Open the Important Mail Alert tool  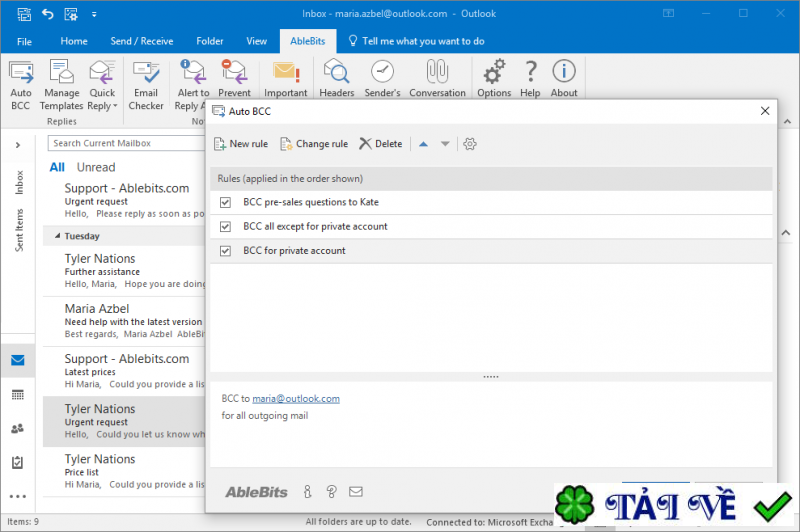pyautogui.click(x=286, y=79)
